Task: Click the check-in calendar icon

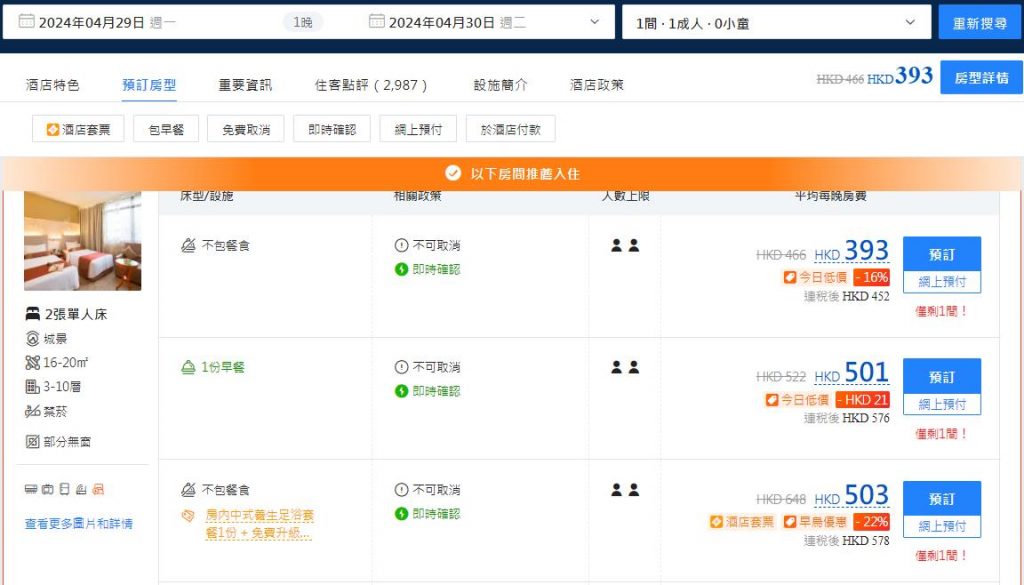Action: tap(27, 22)
